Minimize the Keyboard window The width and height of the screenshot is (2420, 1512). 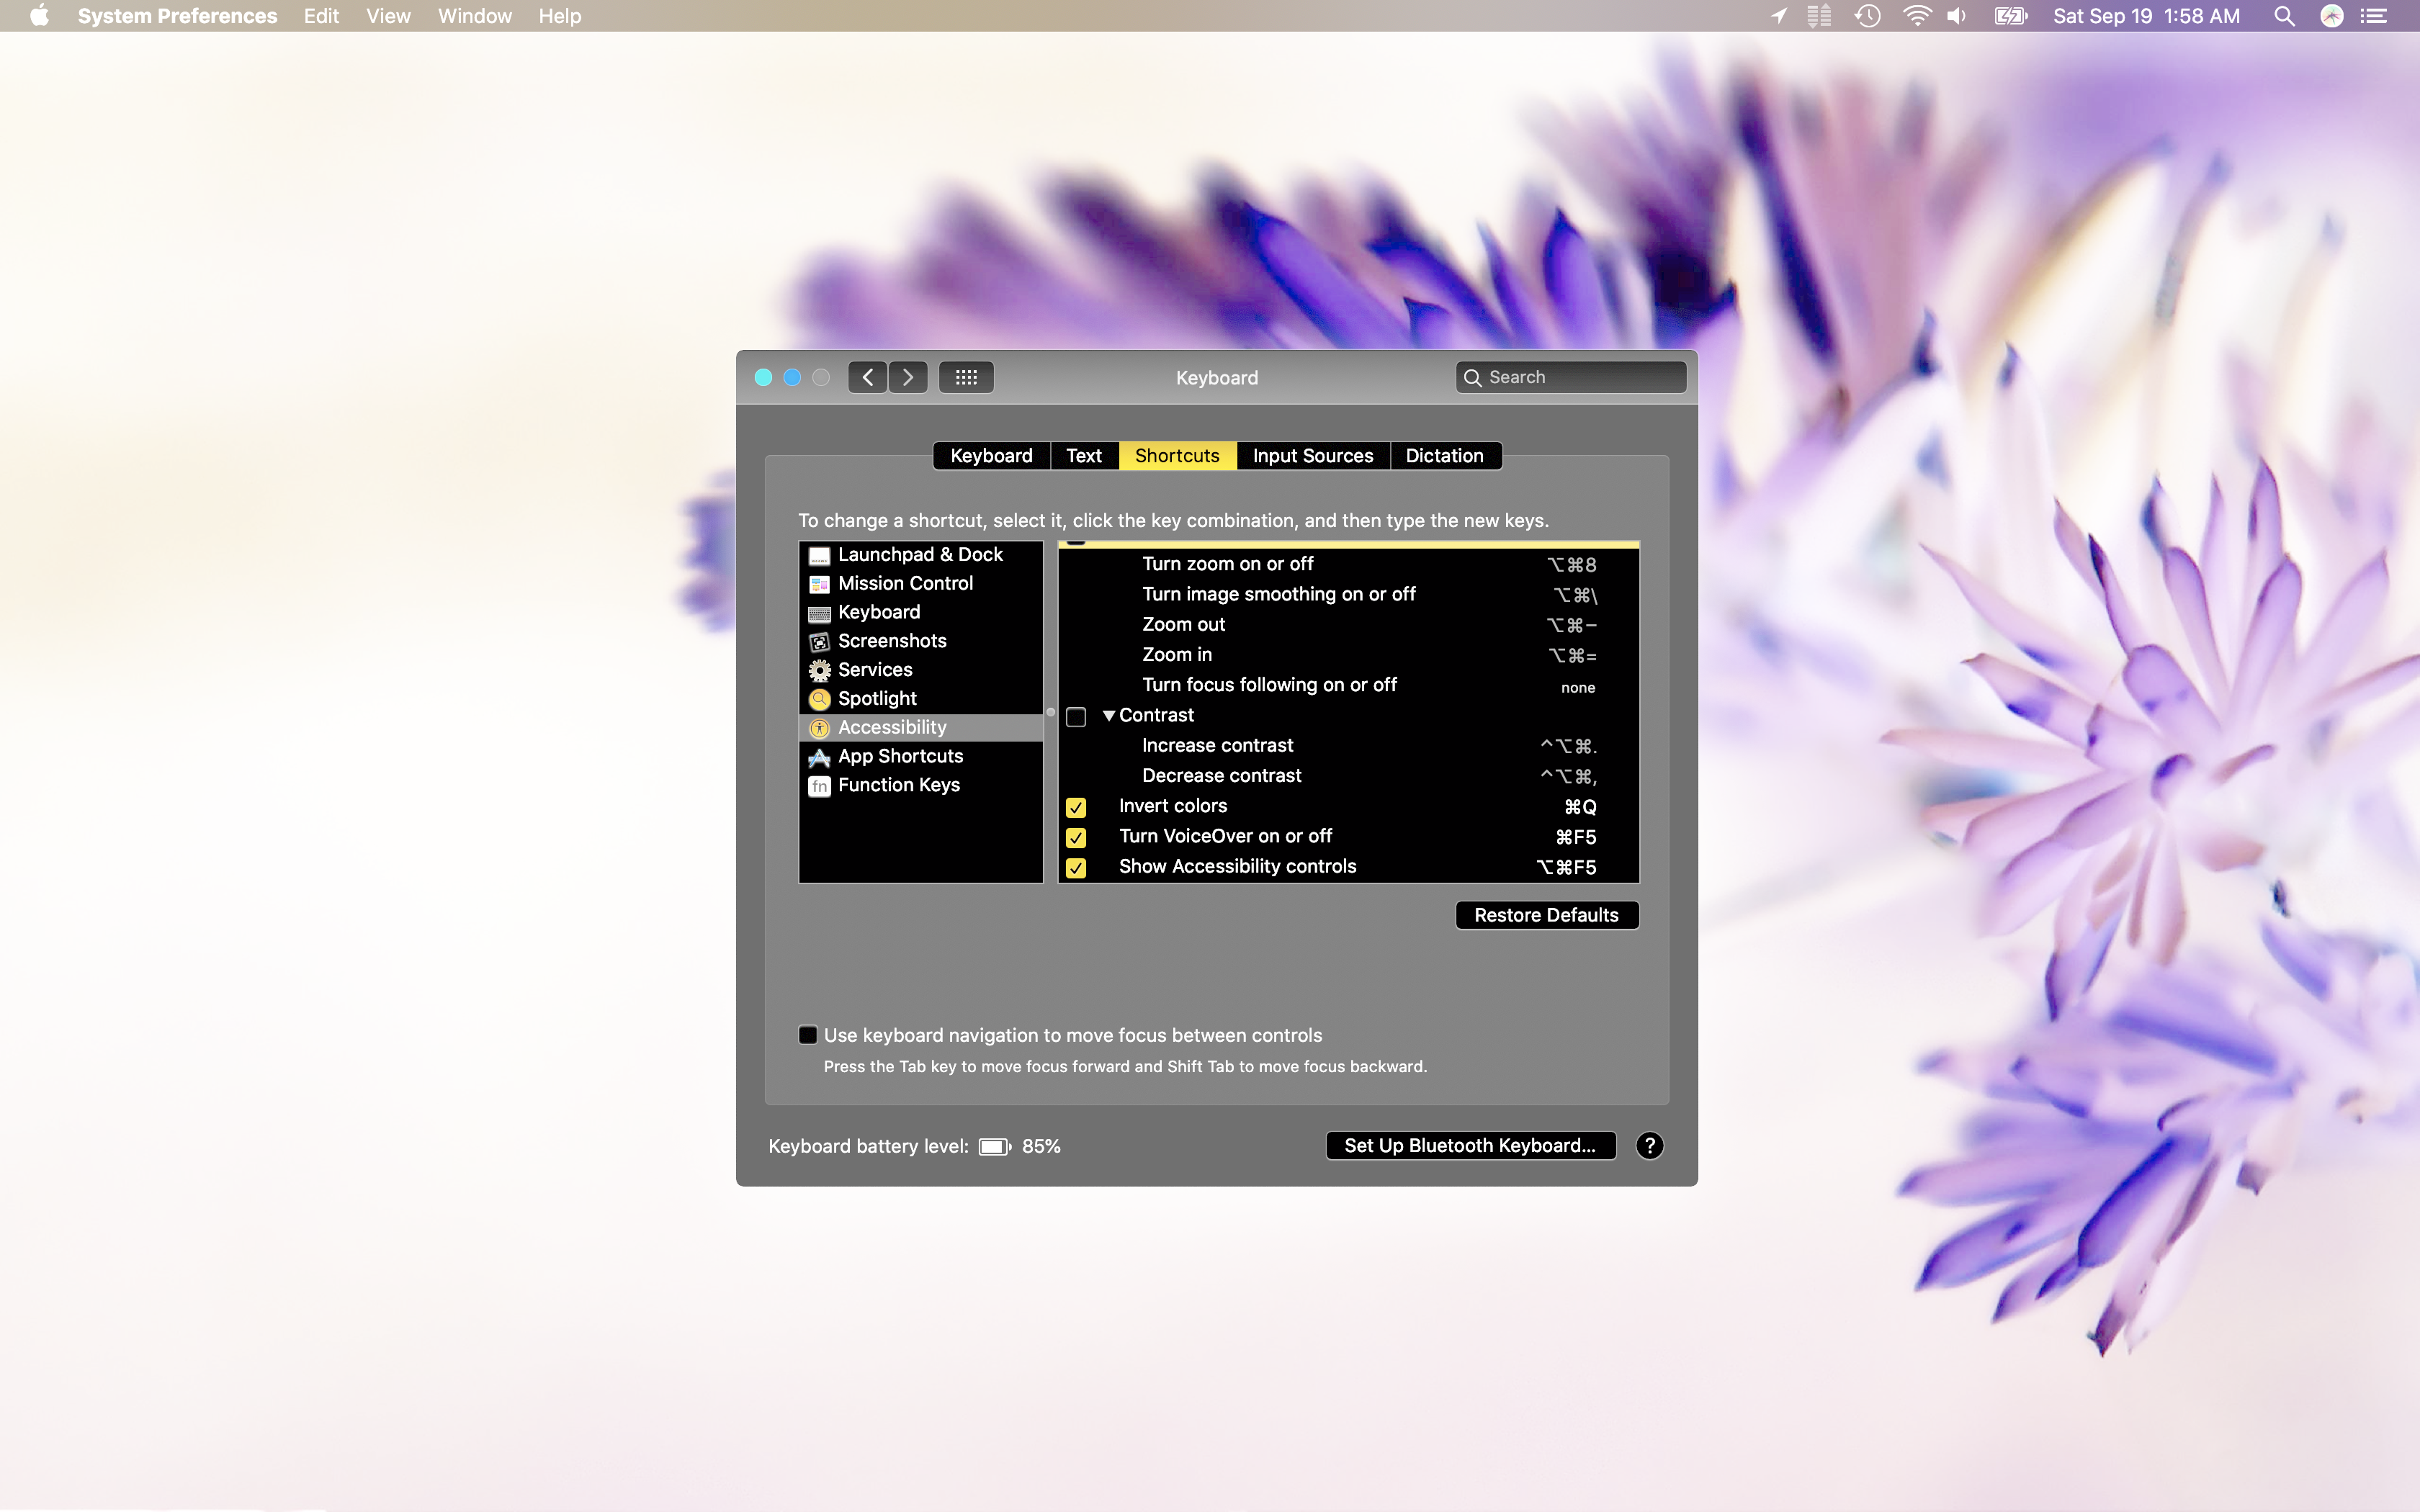[792, 377]
